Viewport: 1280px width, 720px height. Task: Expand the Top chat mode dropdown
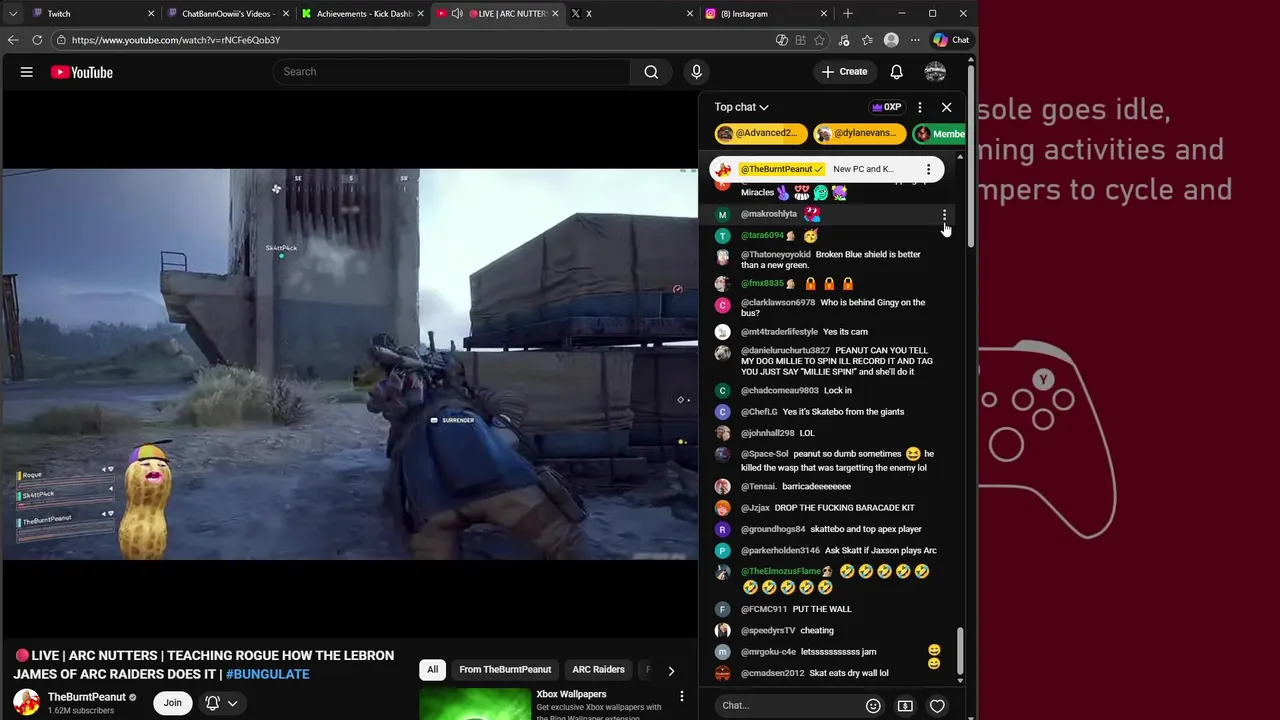pyautogui.click(x=741, y=107)
